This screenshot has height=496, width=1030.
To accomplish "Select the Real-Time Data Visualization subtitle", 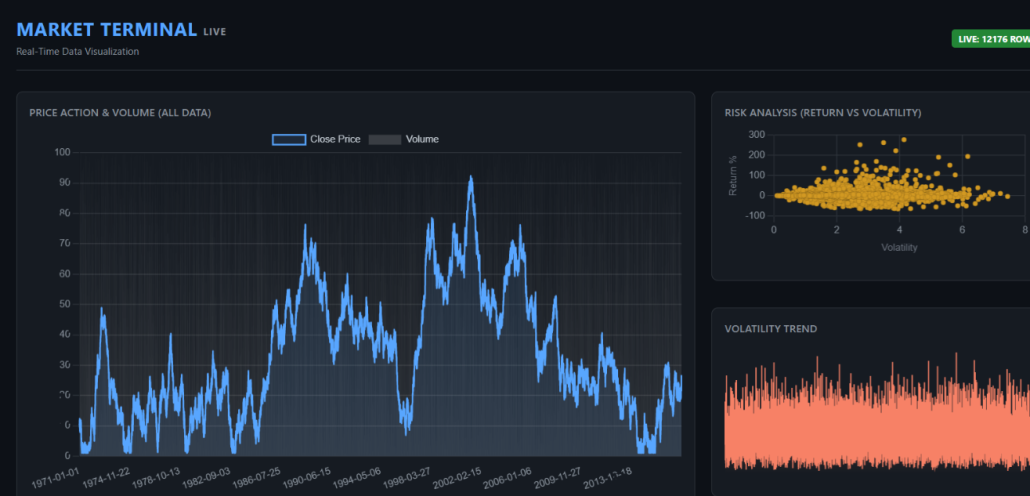I will [78, 52].
